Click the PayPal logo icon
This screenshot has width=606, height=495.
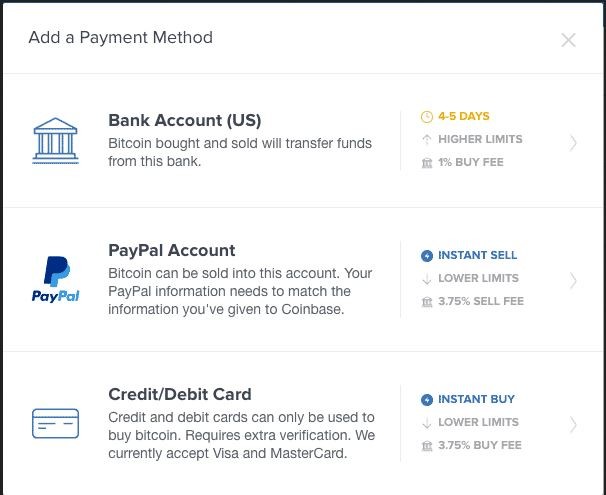(55, 279)
